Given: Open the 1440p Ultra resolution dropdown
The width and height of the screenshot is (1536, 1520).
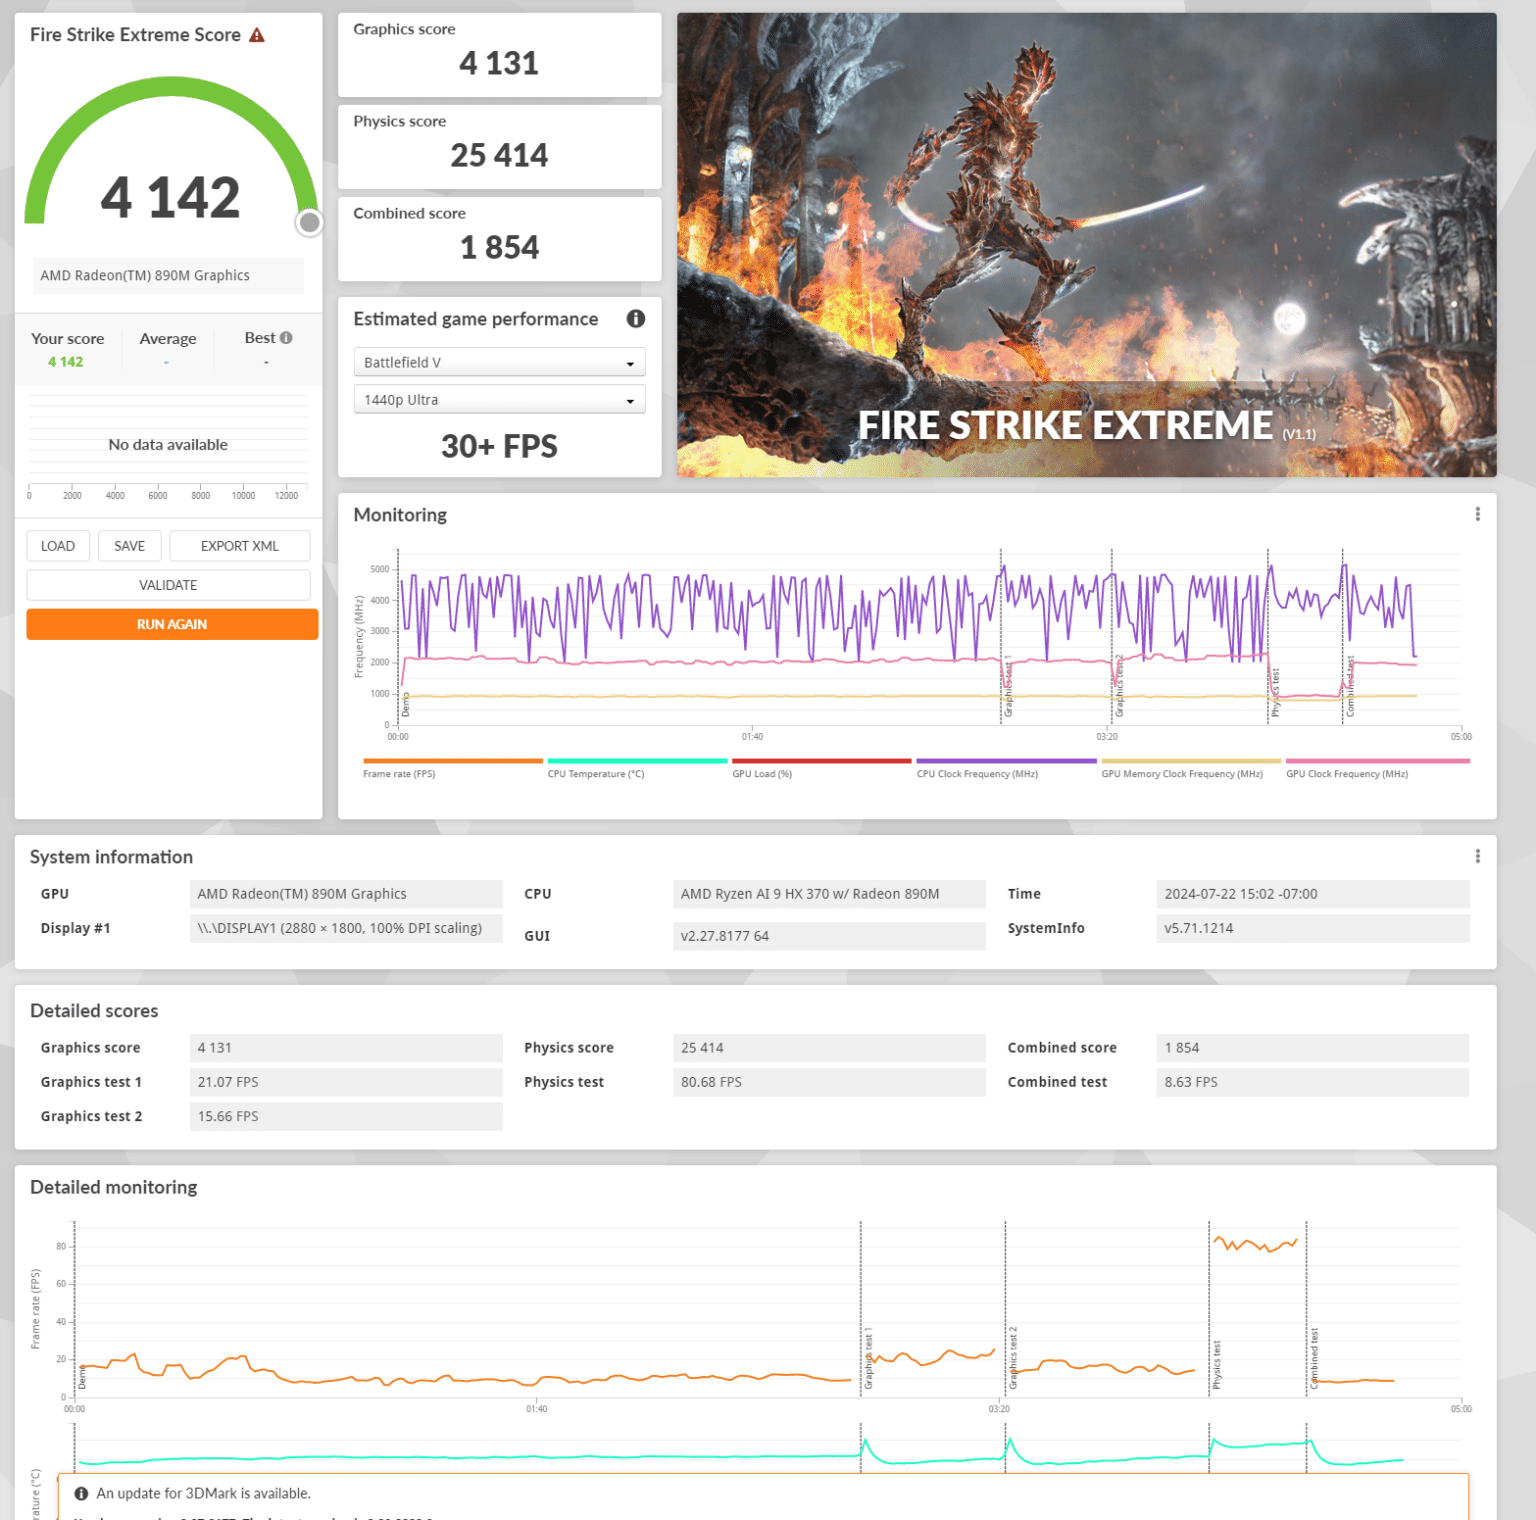Looking at the screenshot, I should click(x=499, y=400).
